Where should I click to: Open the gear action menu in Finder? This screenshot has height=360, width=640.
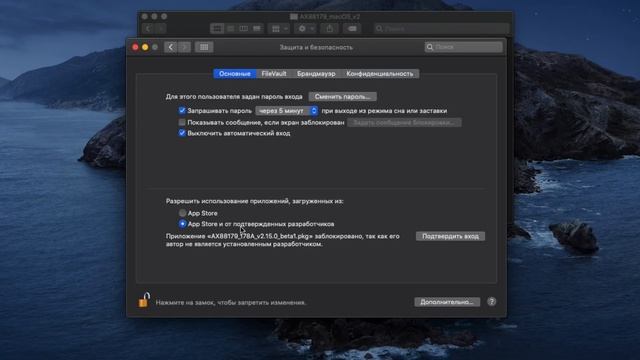point(306,29)
